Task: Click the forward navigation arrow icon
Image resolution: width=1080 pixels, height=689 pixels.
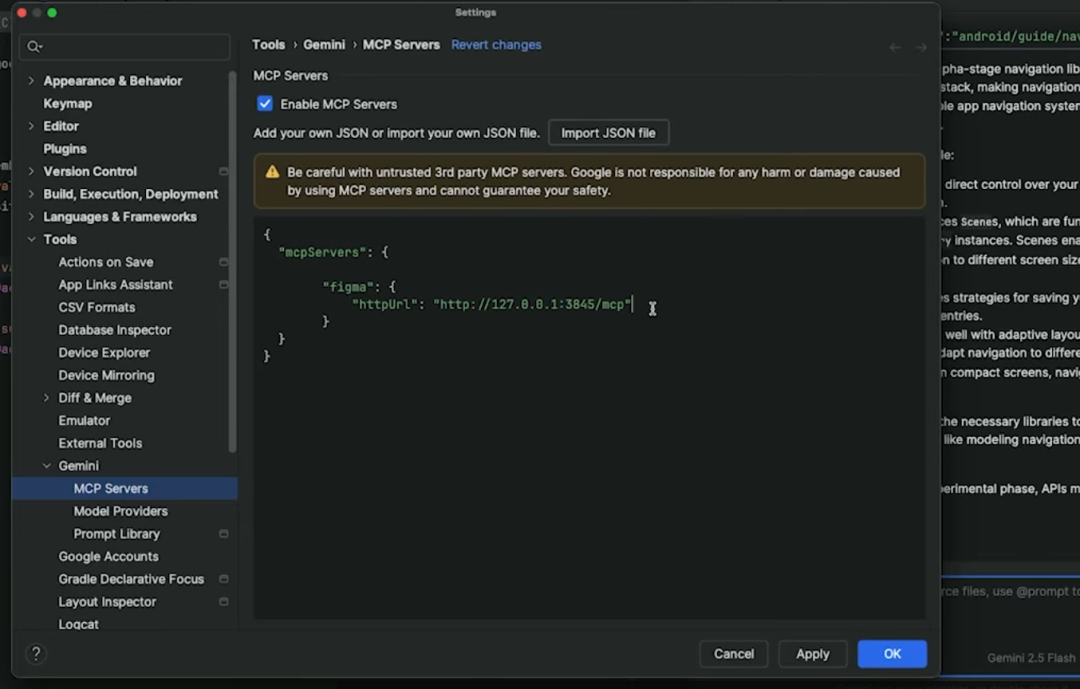Action: (921, 48)
